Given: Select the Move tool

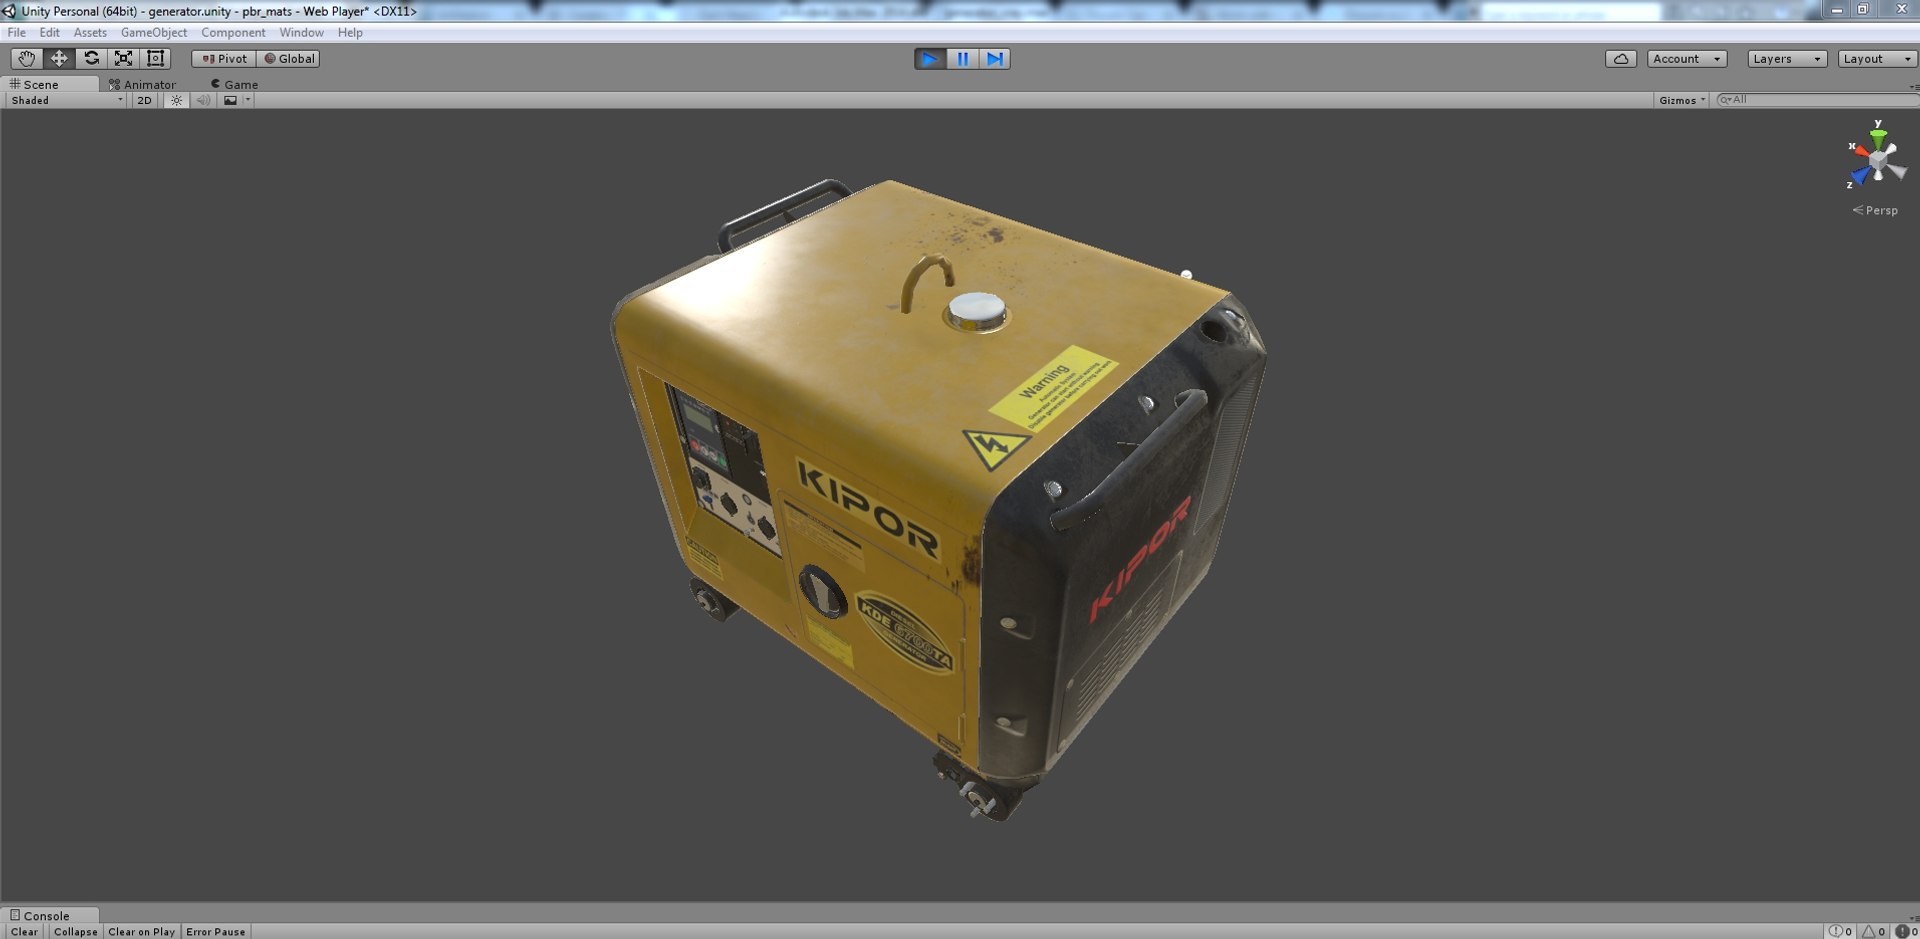Looking at the screenshot, I should tap(59, 59).
